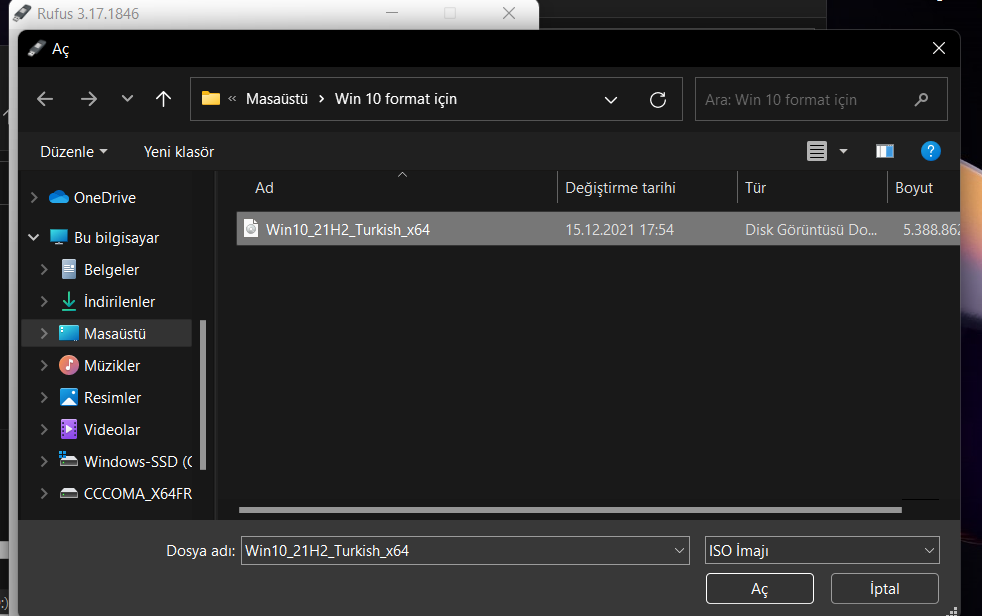
Task: Open the CCCOMA_X64FR drive
Action: tap(138, 493)
